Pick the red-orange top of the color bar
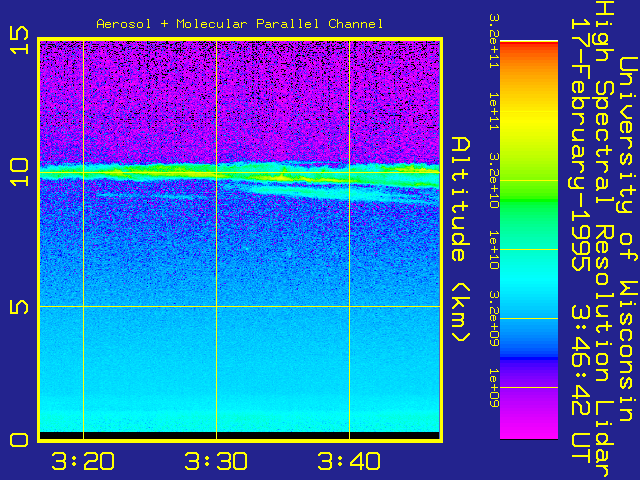The image size is (640, 480). (x=529, y=49)
